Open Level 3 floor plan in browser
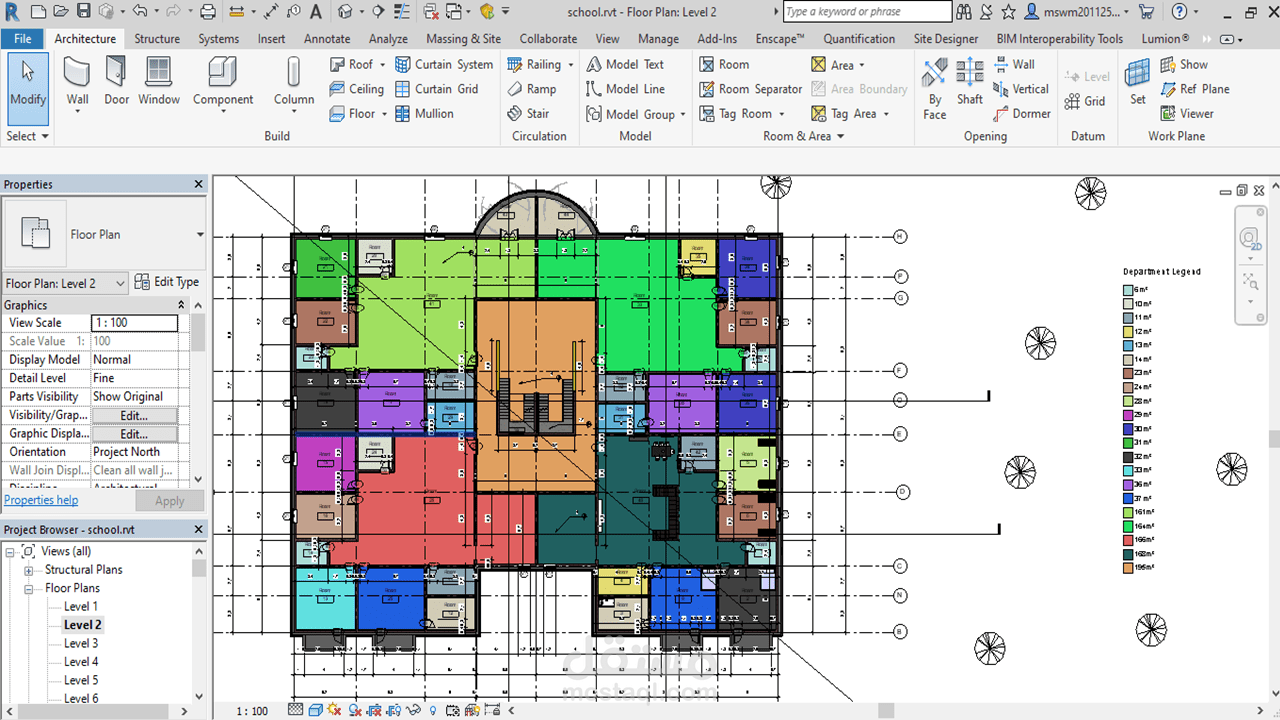 tap(81, 643)
